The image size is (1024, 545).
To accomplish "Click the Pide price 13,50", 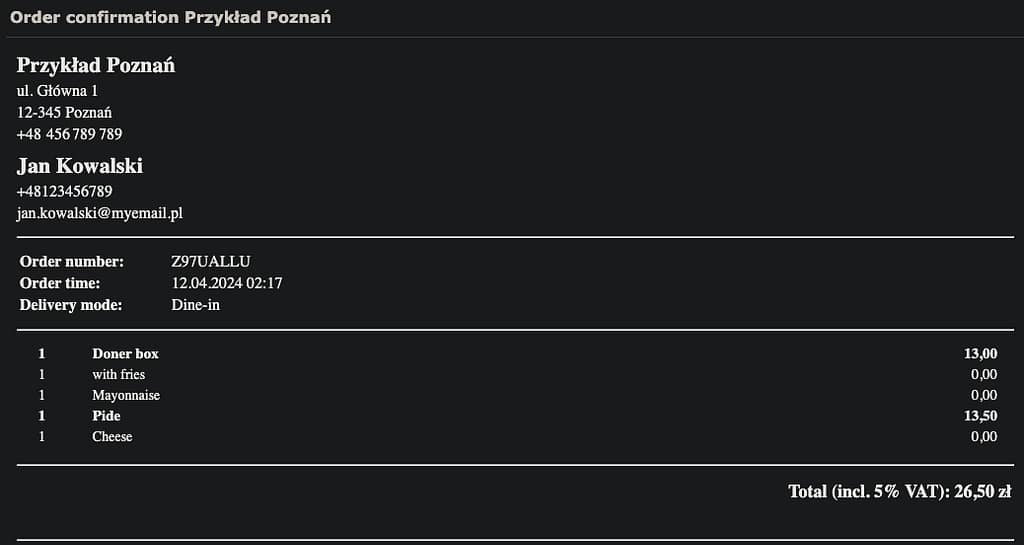I will coord(981,416).
